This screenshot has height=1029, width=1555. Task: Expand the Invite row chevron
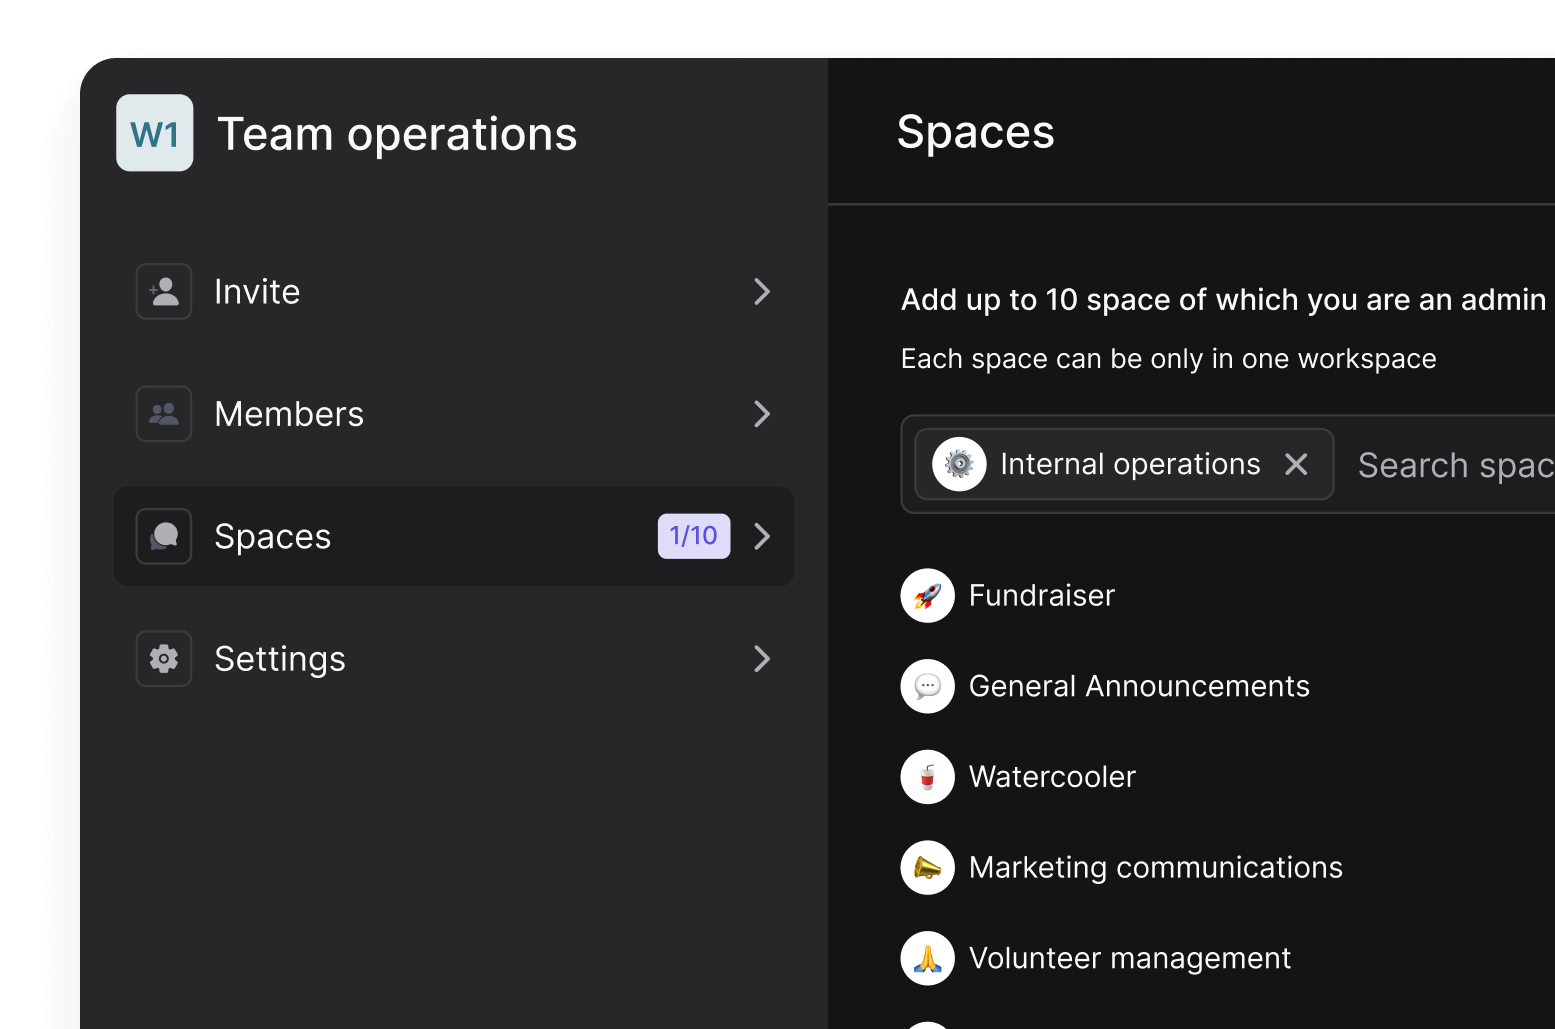(x=762, y=291)
